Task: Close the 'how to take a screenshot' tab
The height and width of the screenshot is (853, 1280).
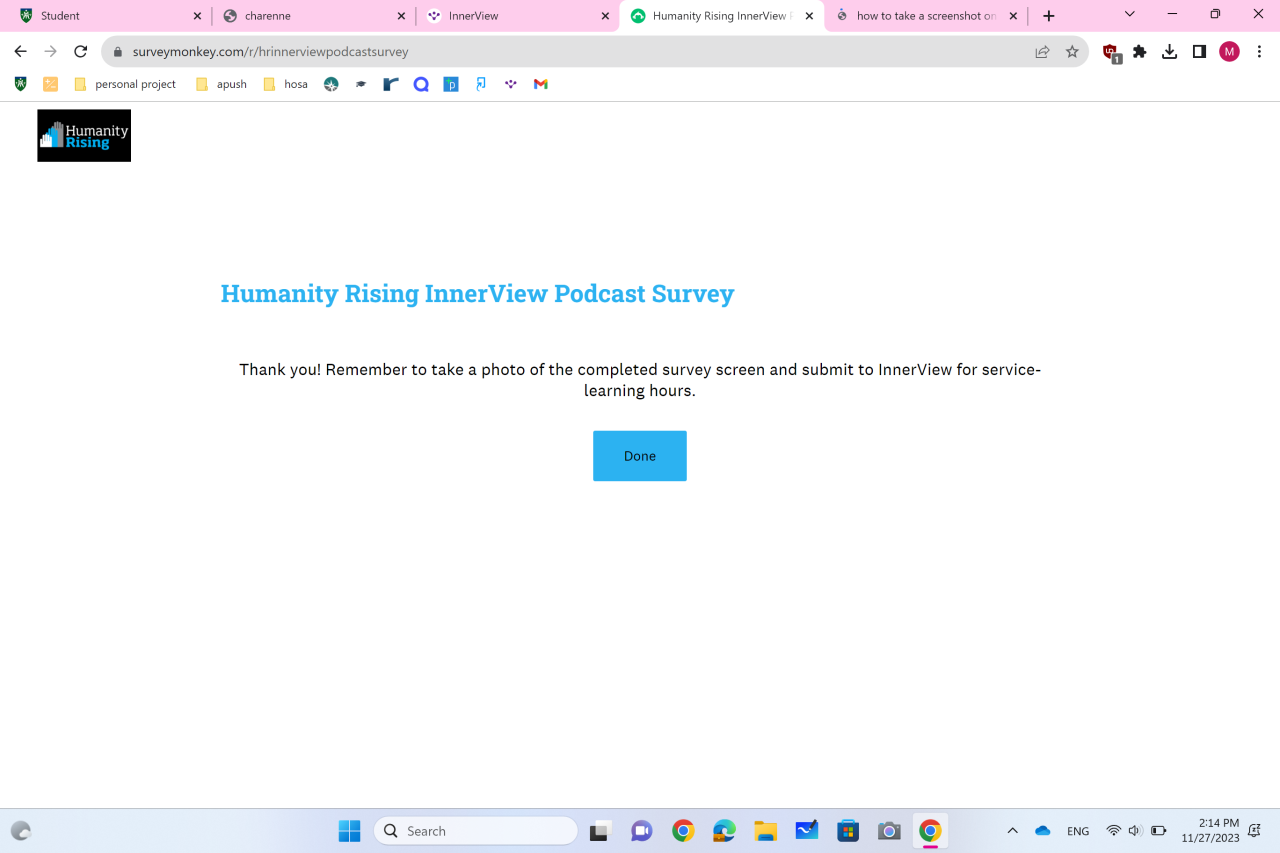Action: point(1013,16)
